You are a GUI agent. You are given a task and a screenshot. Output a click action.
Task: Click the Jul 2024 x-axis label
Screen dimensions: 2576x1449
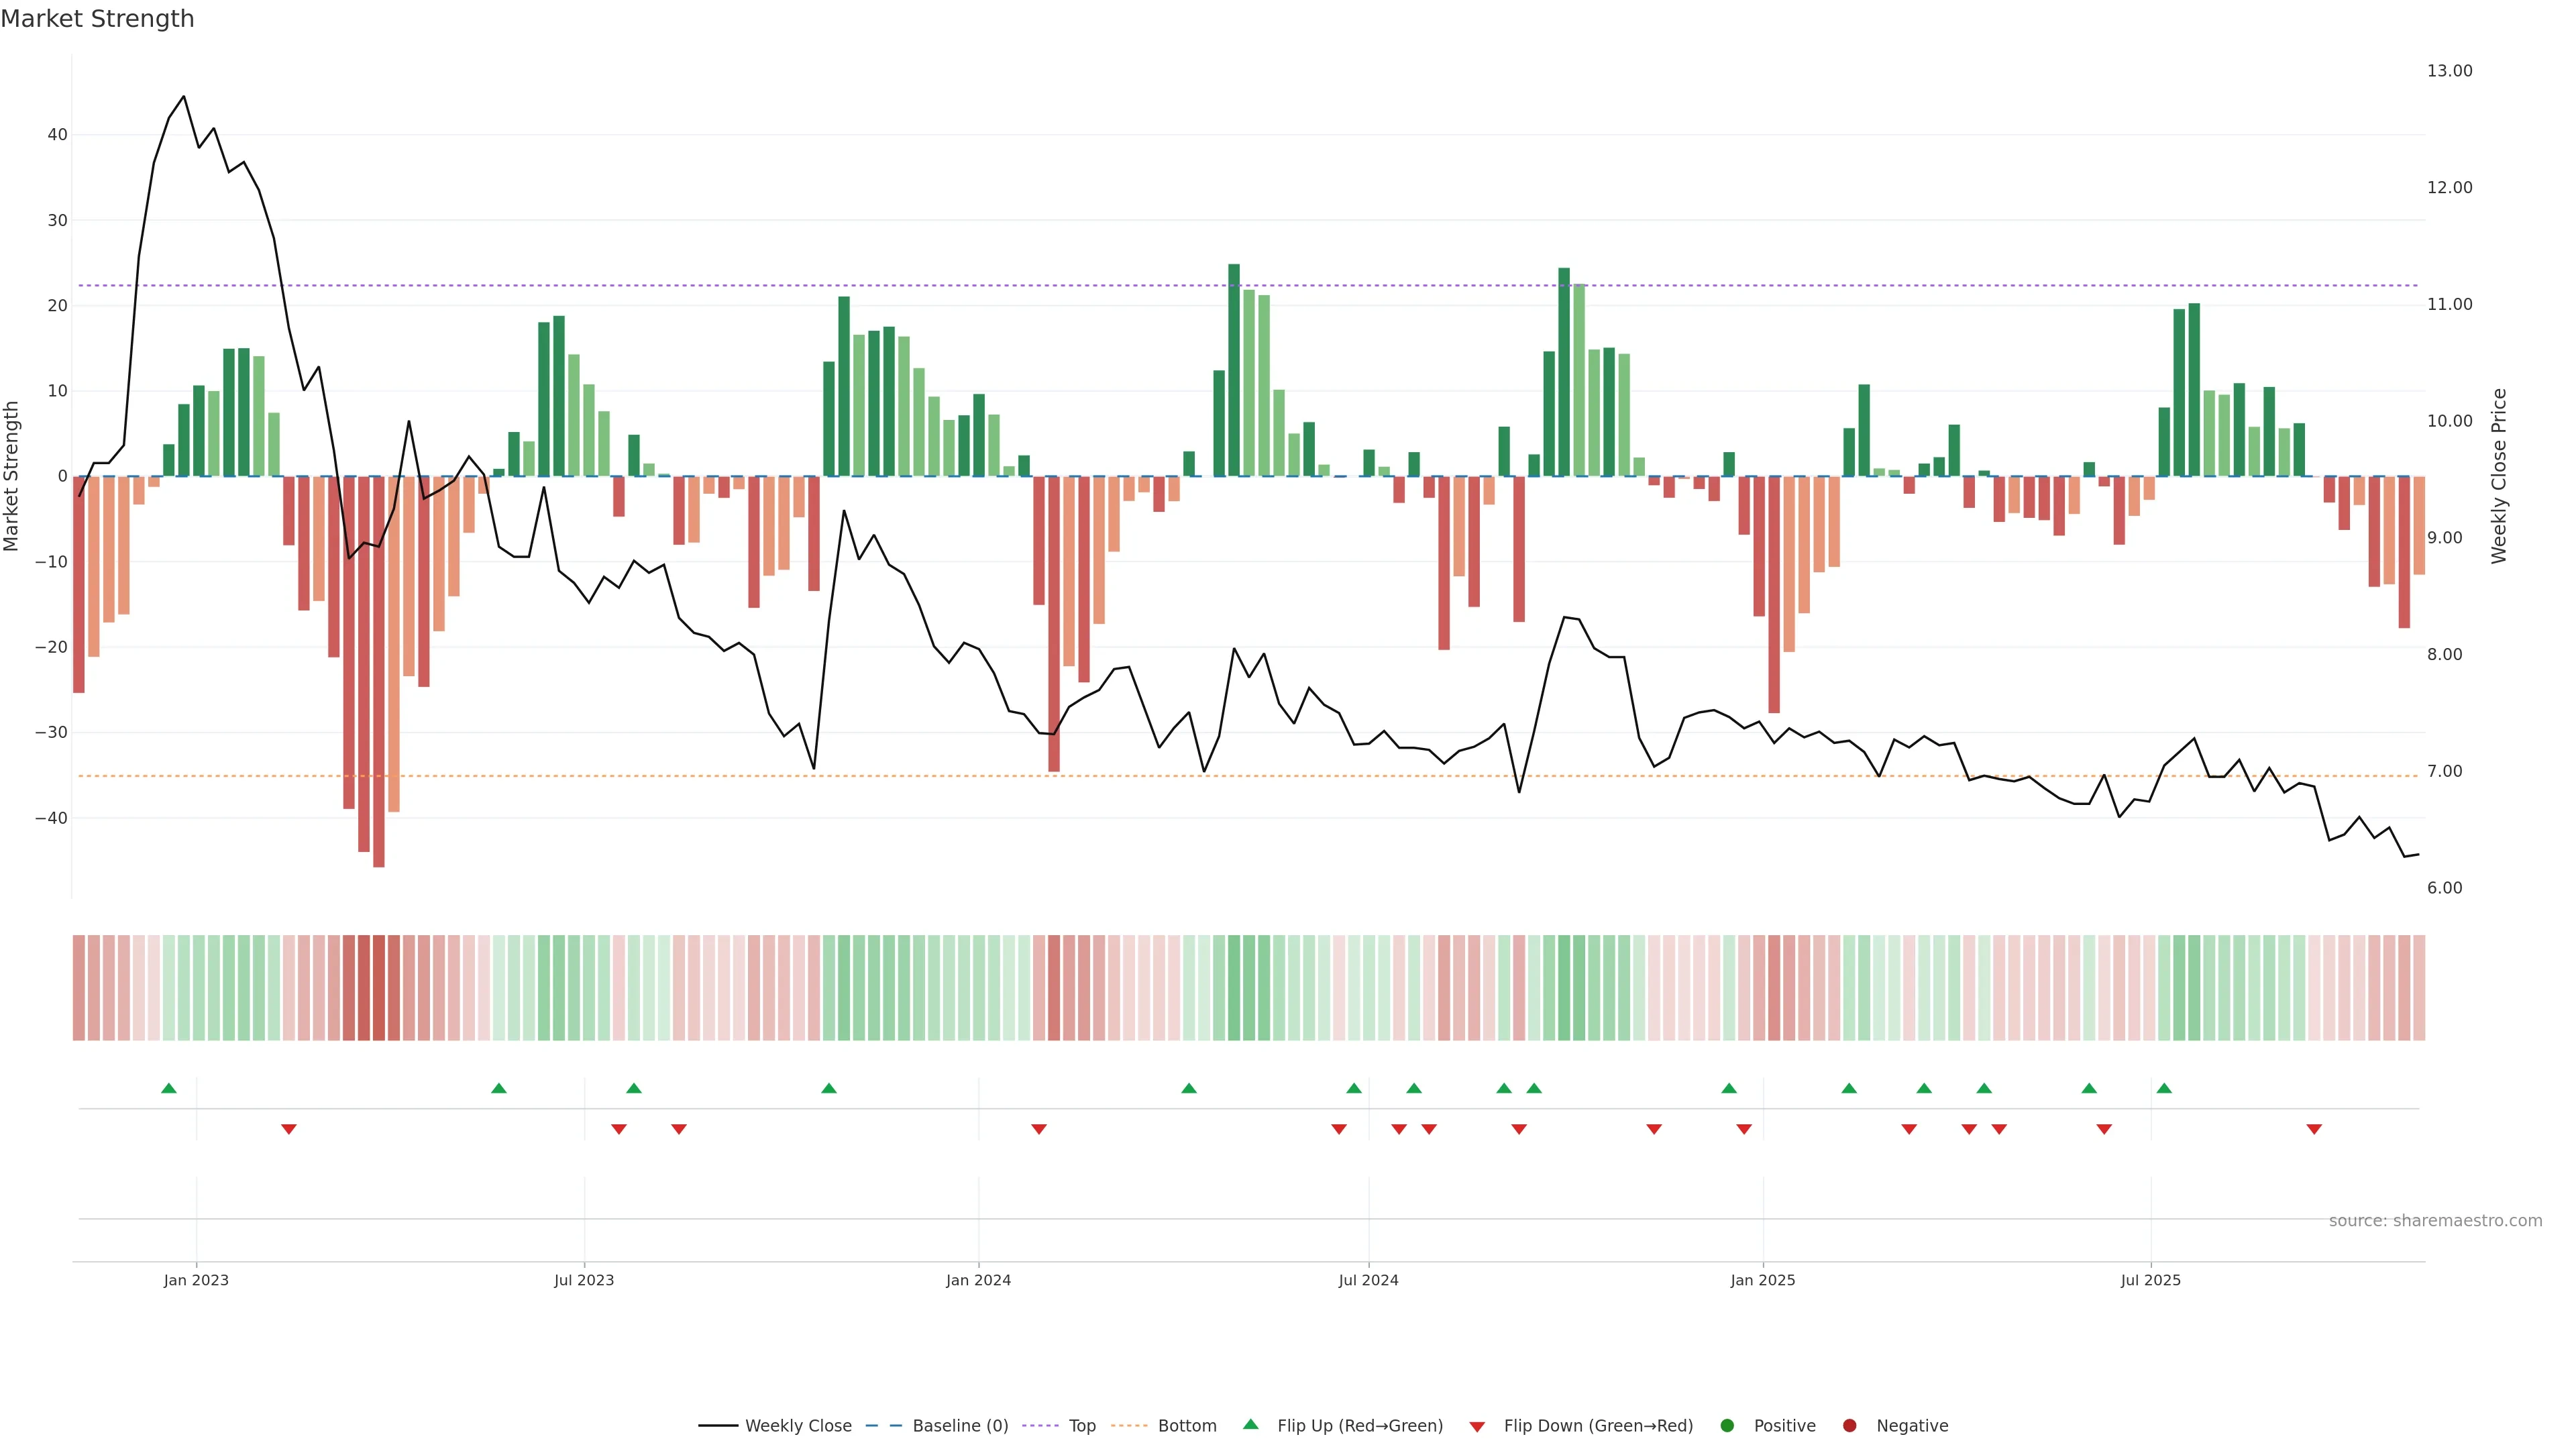1368,1280
